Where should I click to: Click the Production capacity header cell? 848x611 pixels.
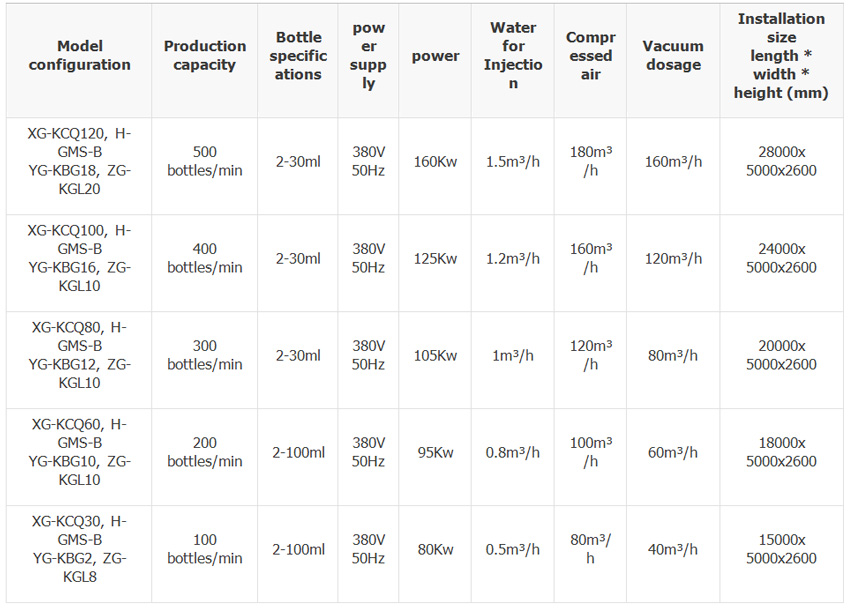click(x=205, y=56)
